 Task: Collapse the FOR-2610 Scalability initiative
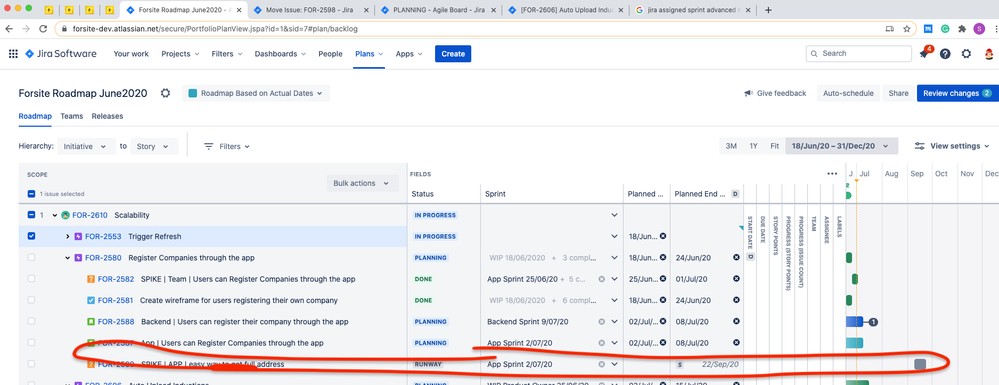pos(55,215)
